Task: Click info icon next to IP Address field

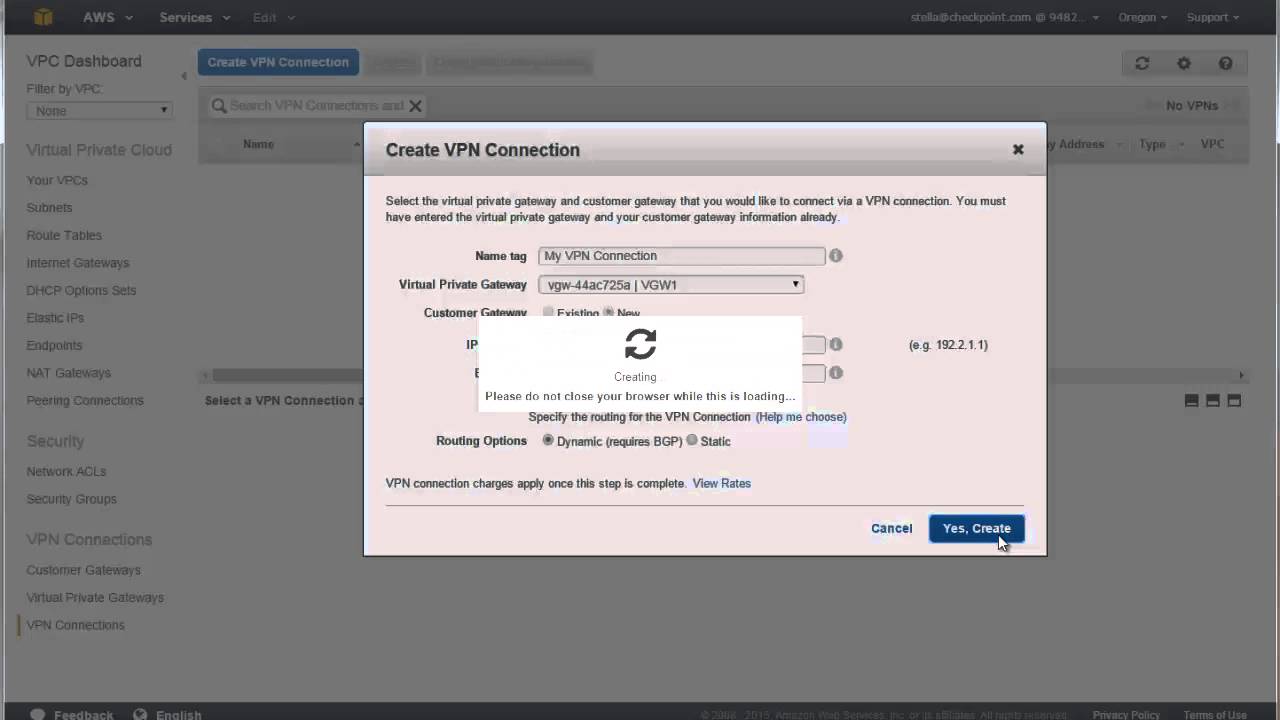Action: pos(836,344)
